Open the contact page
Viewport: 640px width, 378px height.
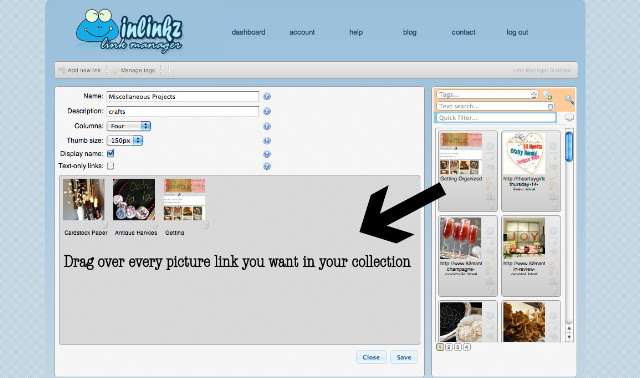pyautogui.click(x=463, y=32)
